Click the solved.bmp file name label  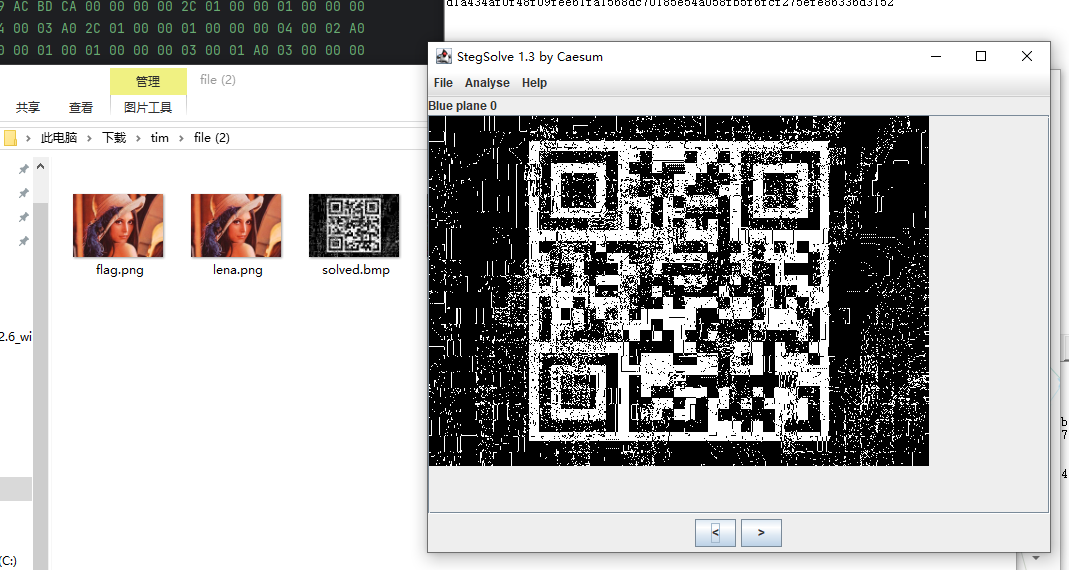pos(356,269)
